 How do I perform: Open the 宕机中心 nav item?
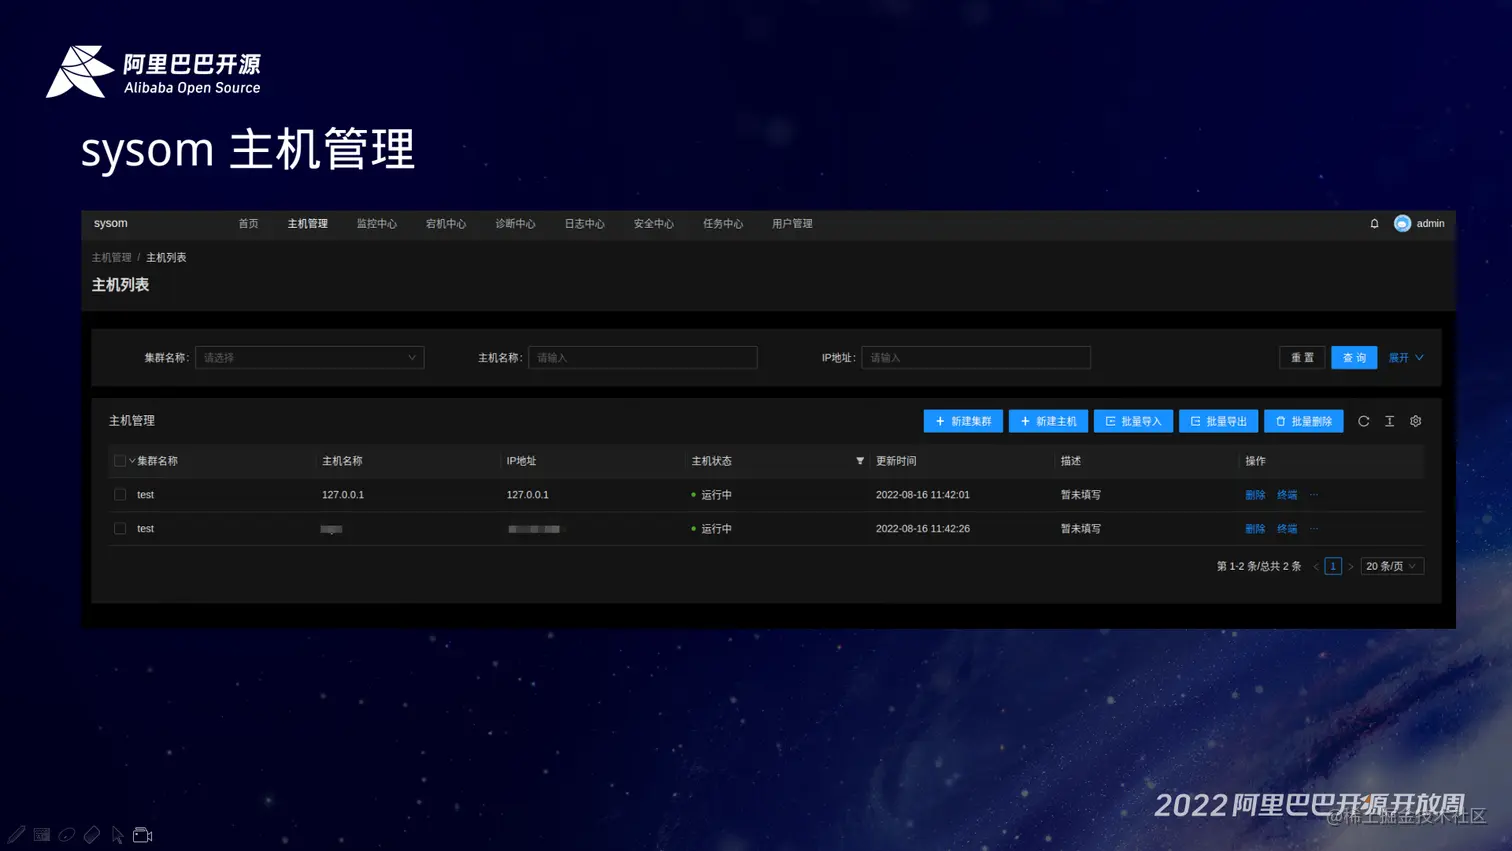[446, 224]
